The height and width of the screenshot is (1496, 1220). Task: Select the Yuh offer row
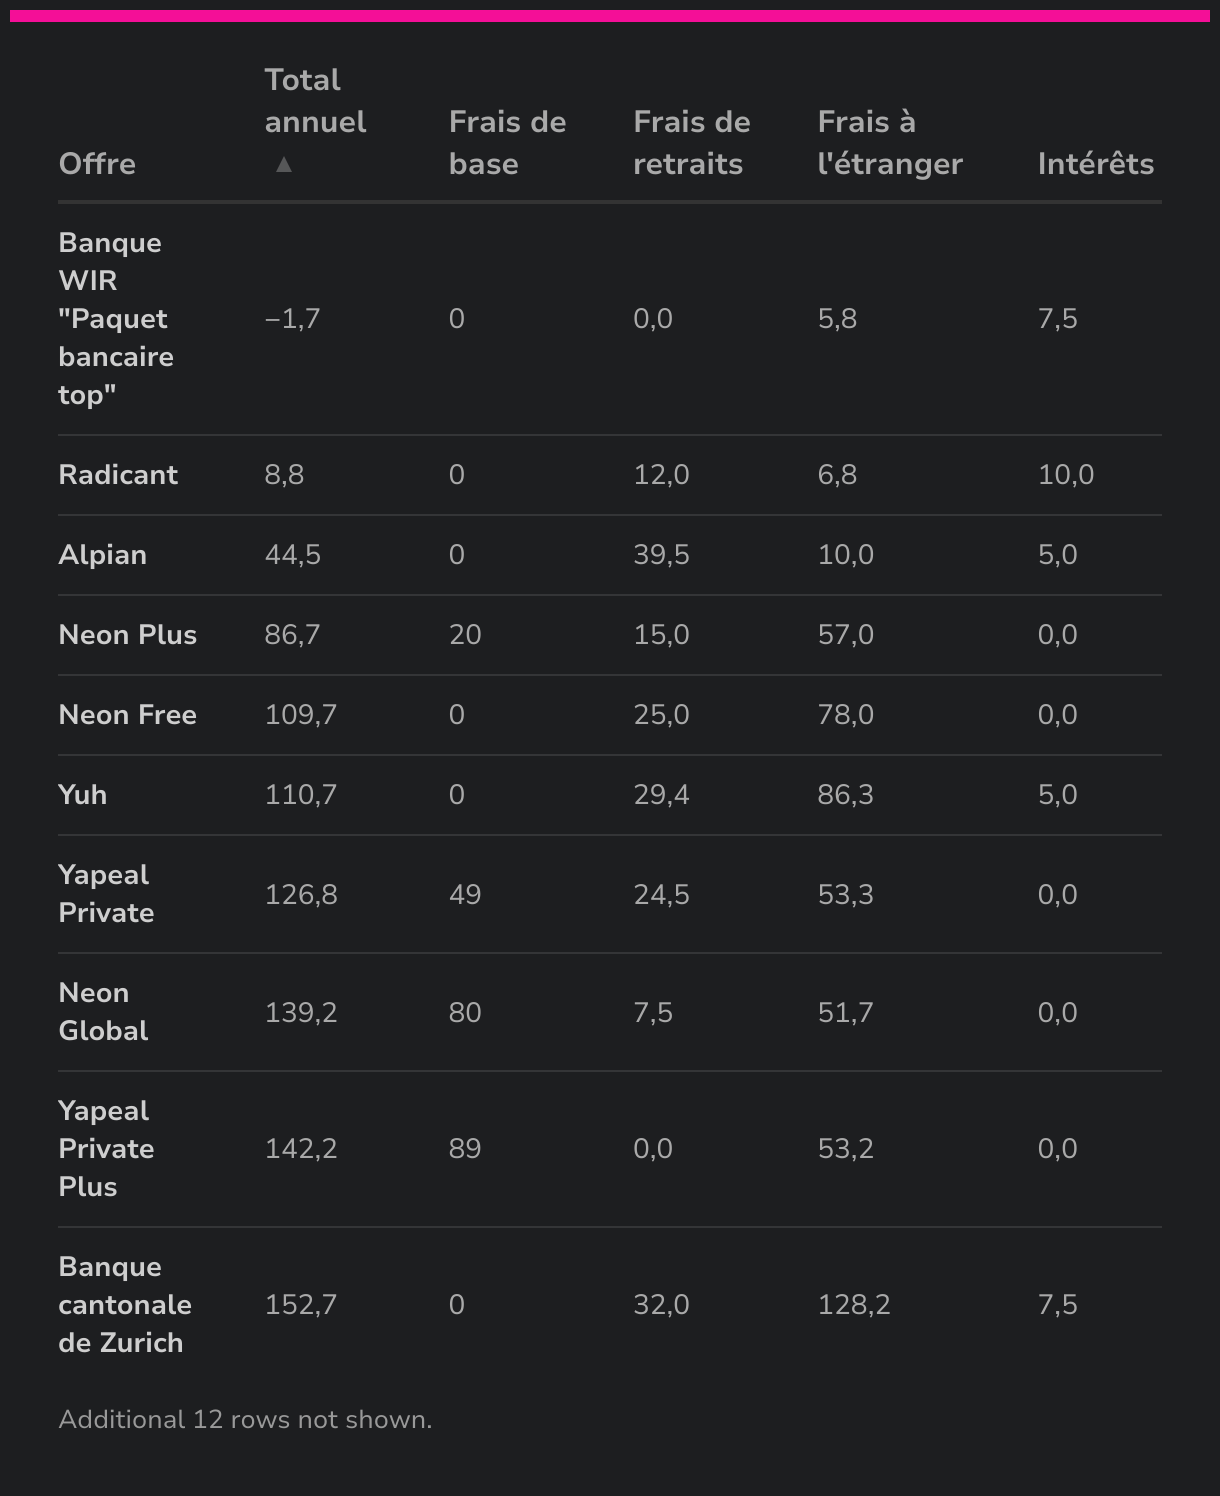click(610, 795)
